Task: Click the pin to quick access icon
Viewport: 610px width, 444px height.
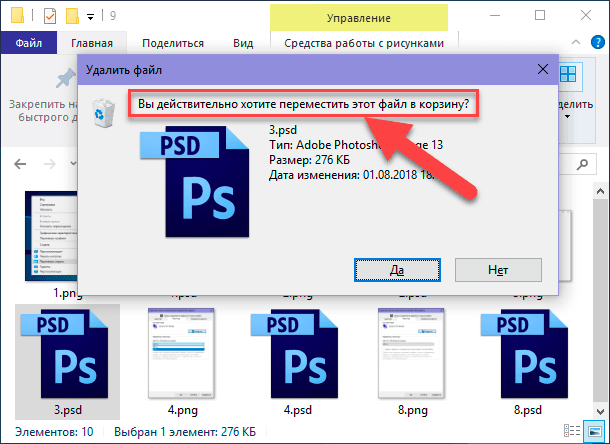Action: tap(64, 78)
